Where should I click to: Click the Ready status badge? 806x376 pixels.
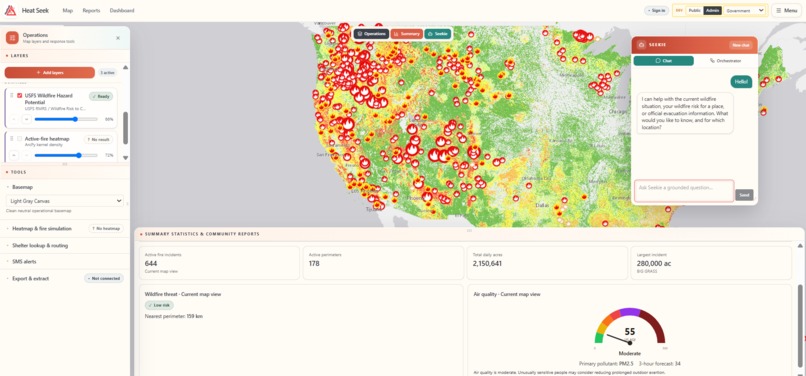click(x=101, y=96)
